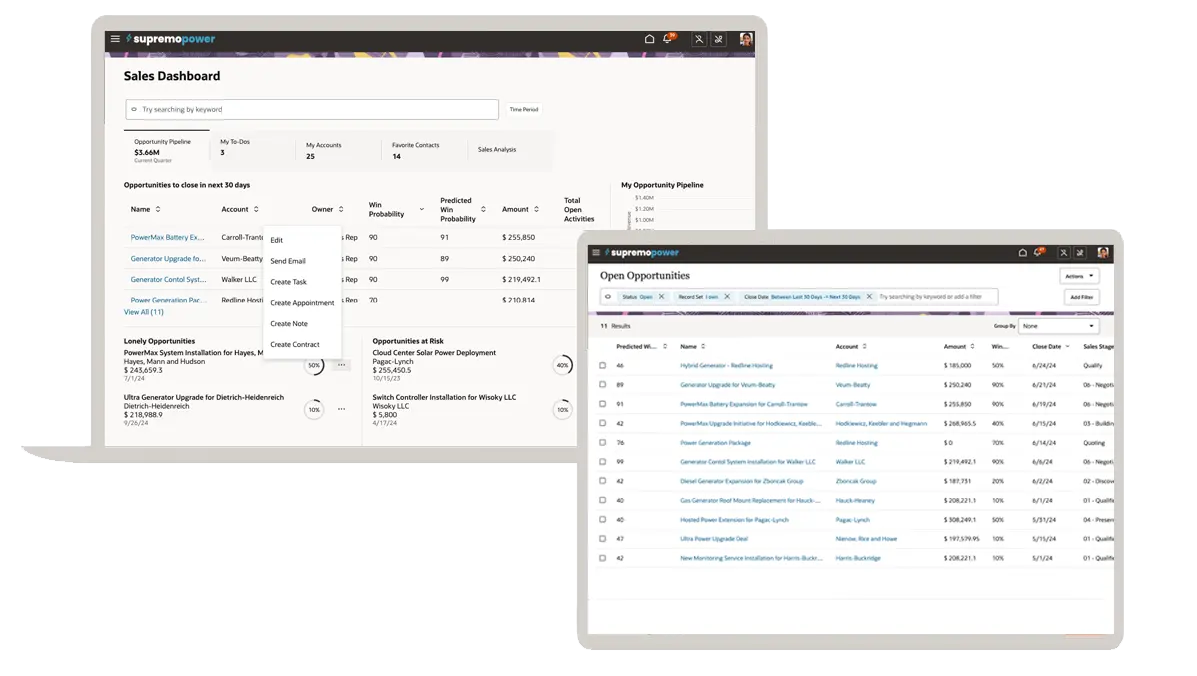Image resolution: width=1197 pixels, height=676 pixels.
Task: Select checkbox for Generator Upgrade for Veum-Beatty
Action: tap(602, 385)
